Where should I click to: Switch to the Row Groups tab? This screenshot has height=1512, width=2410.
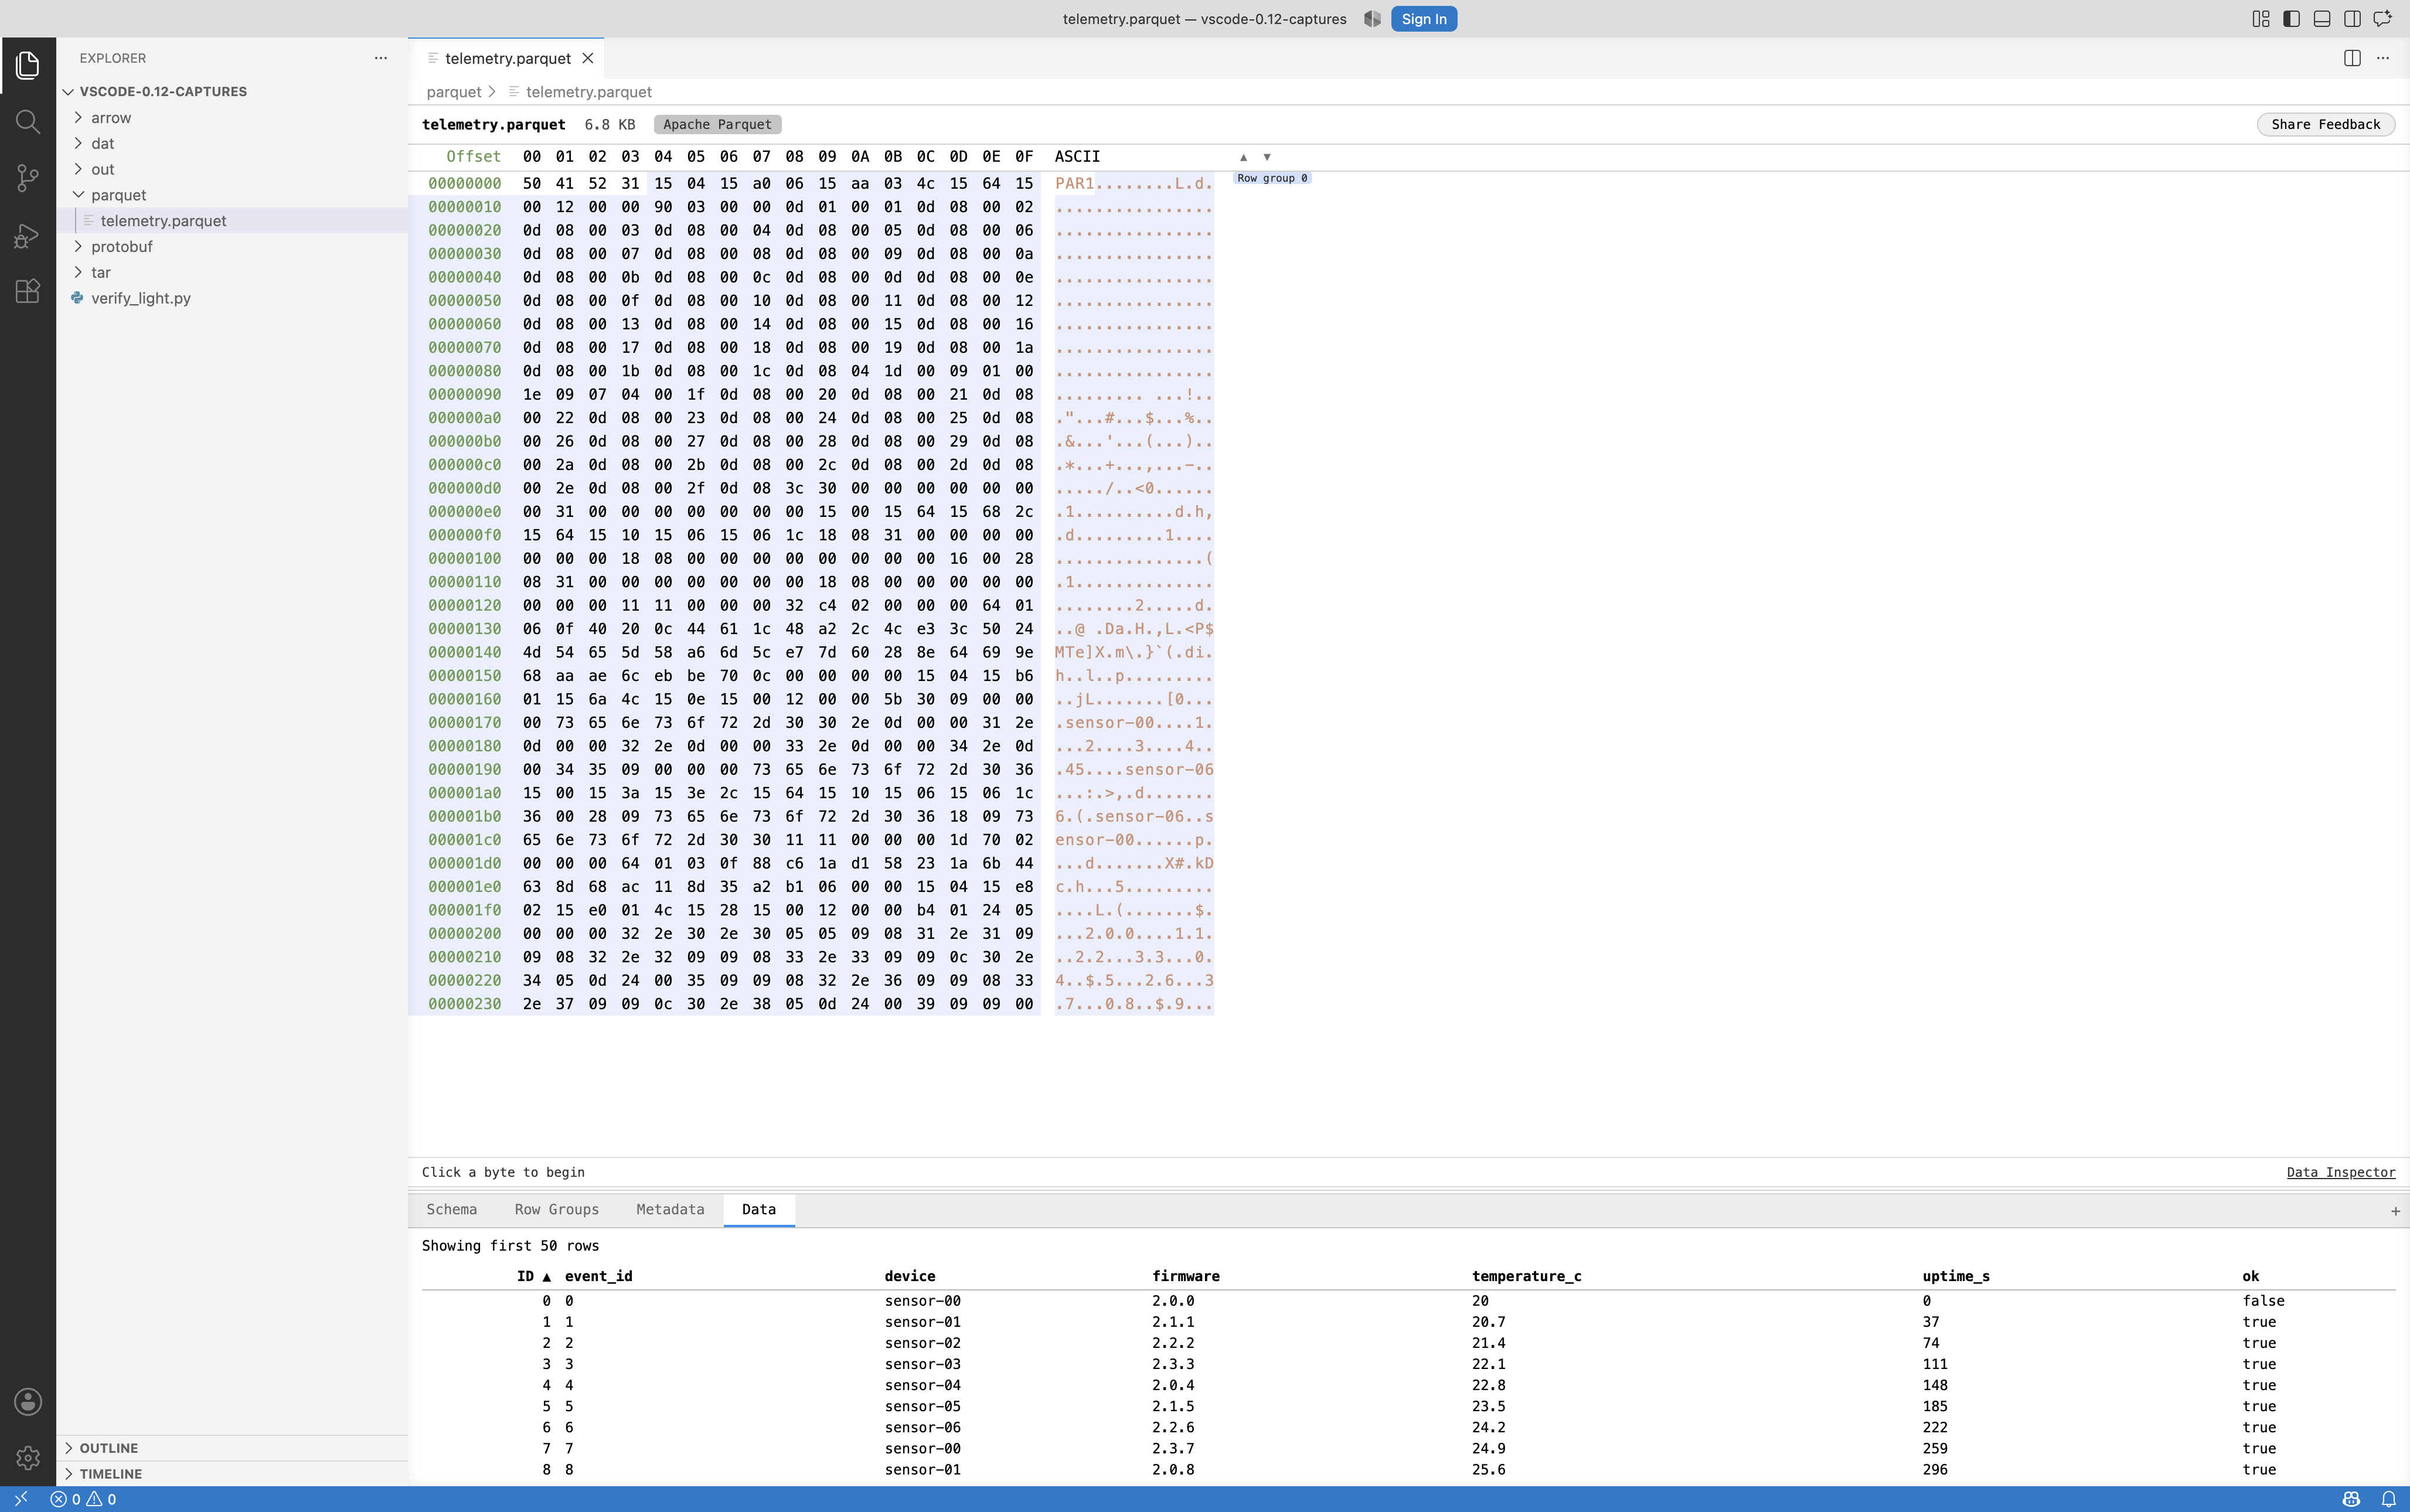tap(557, 1210)
